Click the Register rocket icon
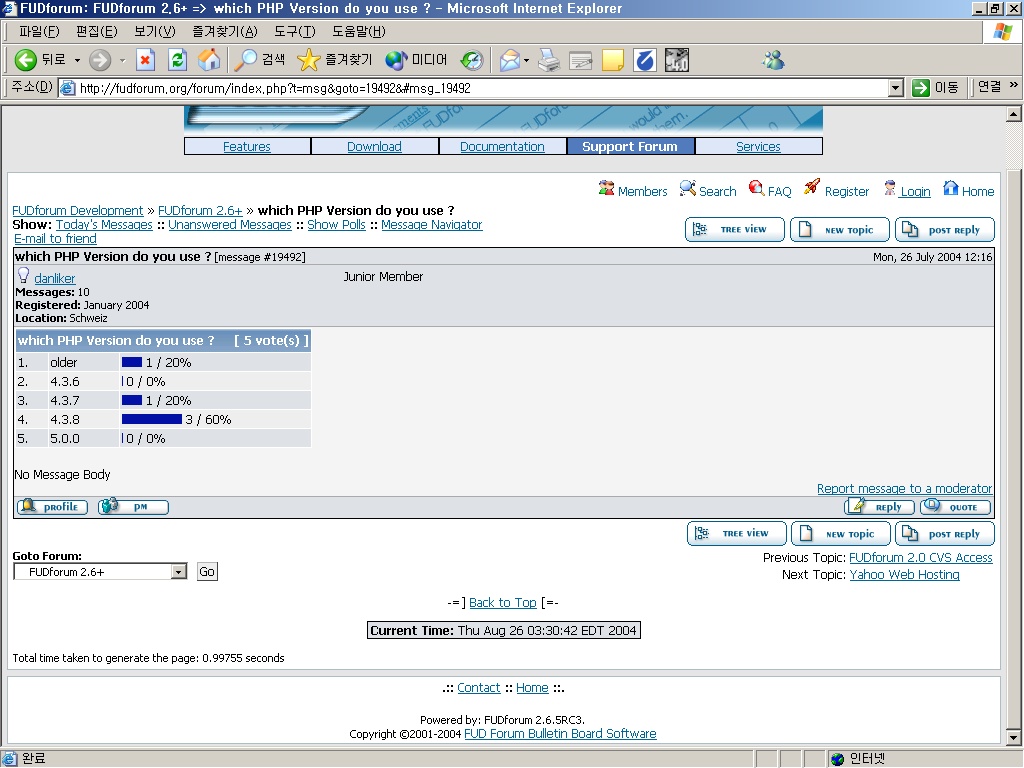The width and height of the screenshot is (1024, 768). (x=812, y=187)
